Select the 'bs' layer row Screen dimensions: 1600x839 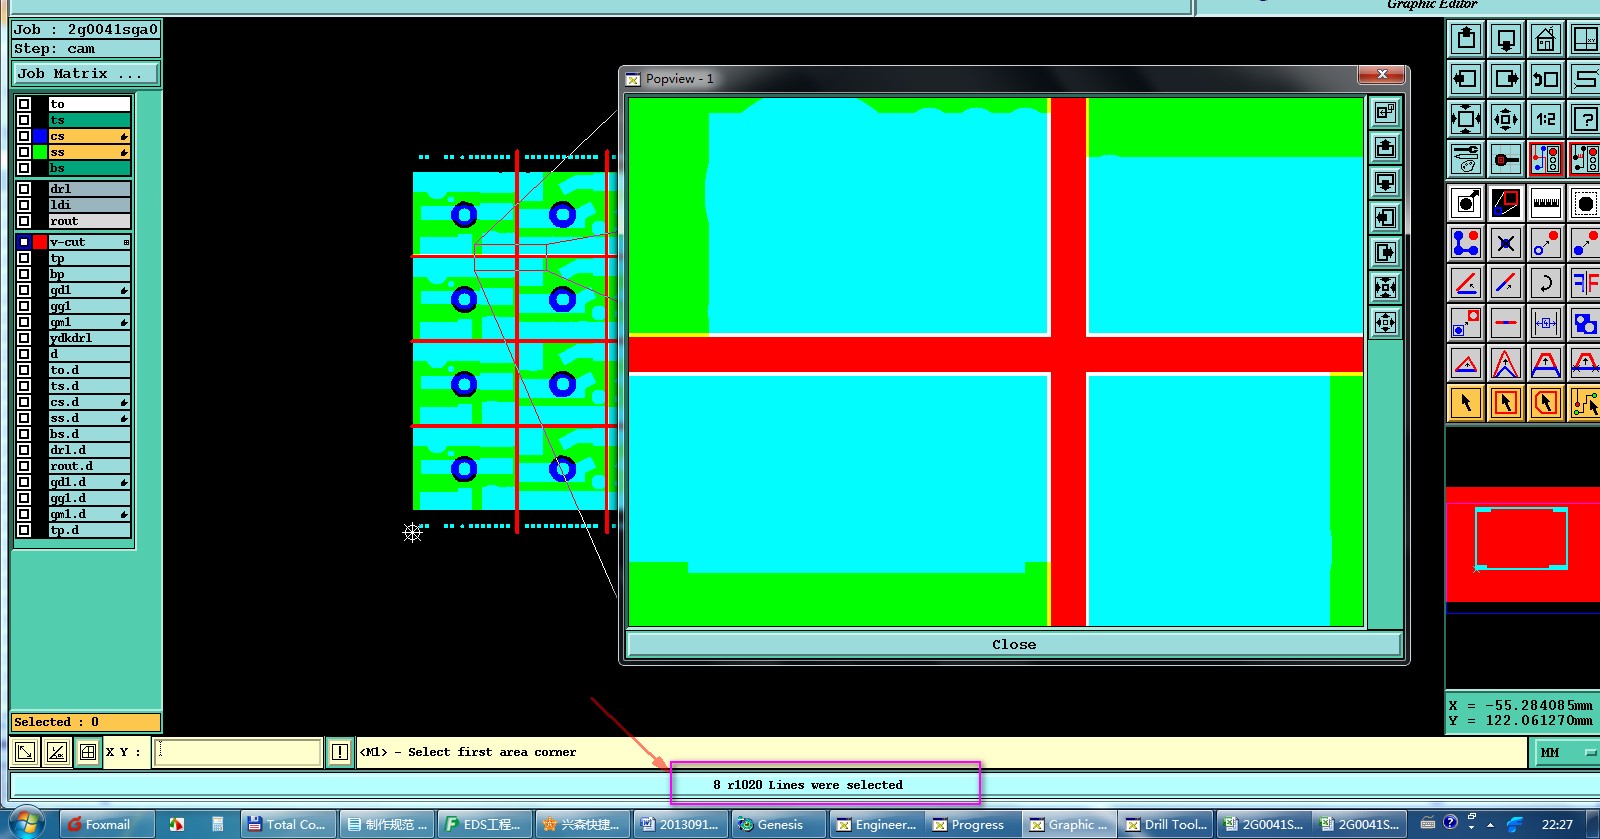coord(89,168)
